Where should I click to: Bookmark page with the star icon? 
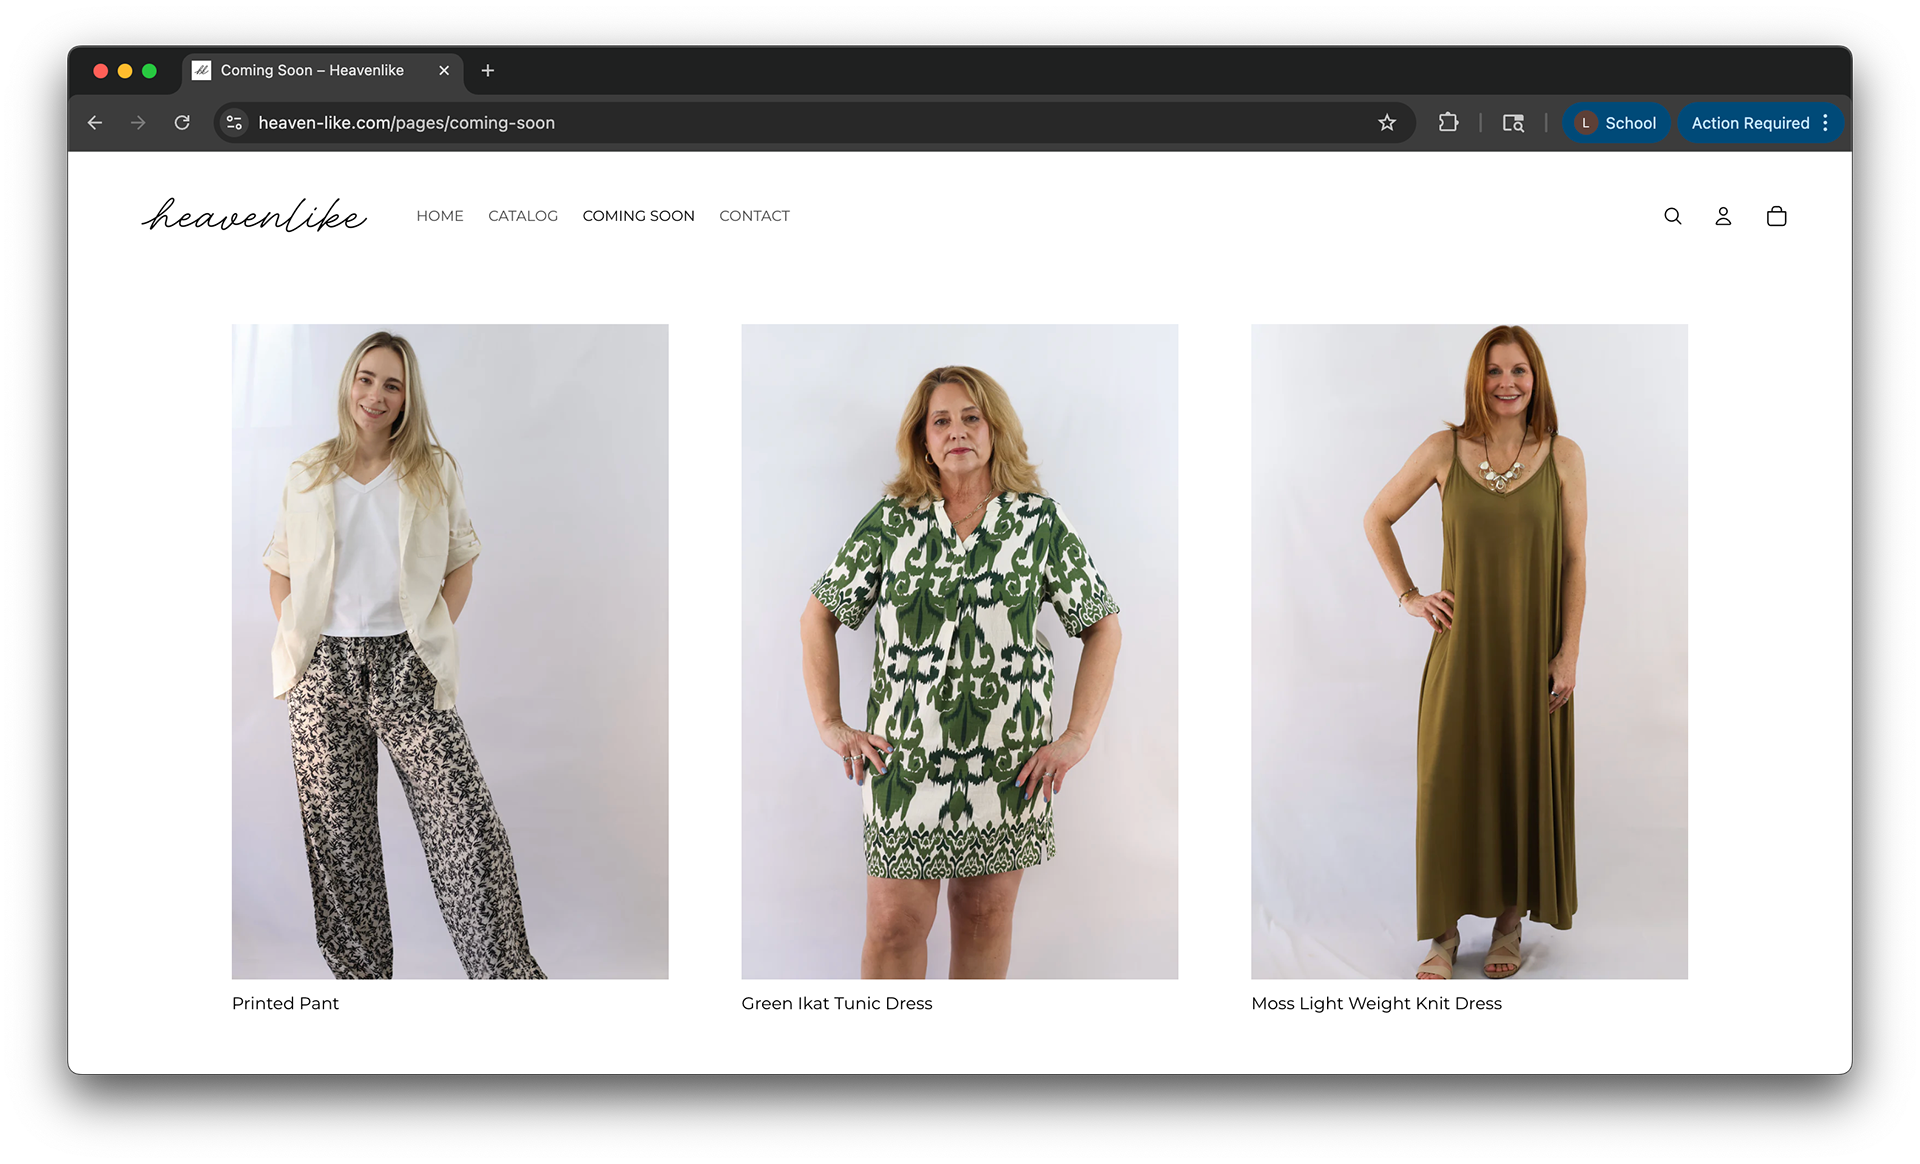1386,123
